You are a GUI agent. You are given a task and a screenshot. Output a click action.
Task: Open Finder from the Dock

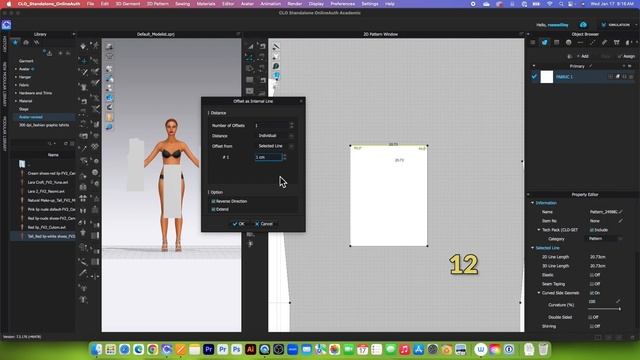(97, 349)
